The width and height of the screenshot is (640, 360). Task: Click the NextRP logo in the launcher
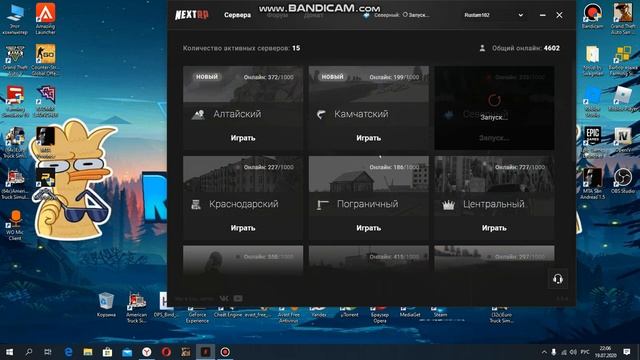tap(191, 15)
